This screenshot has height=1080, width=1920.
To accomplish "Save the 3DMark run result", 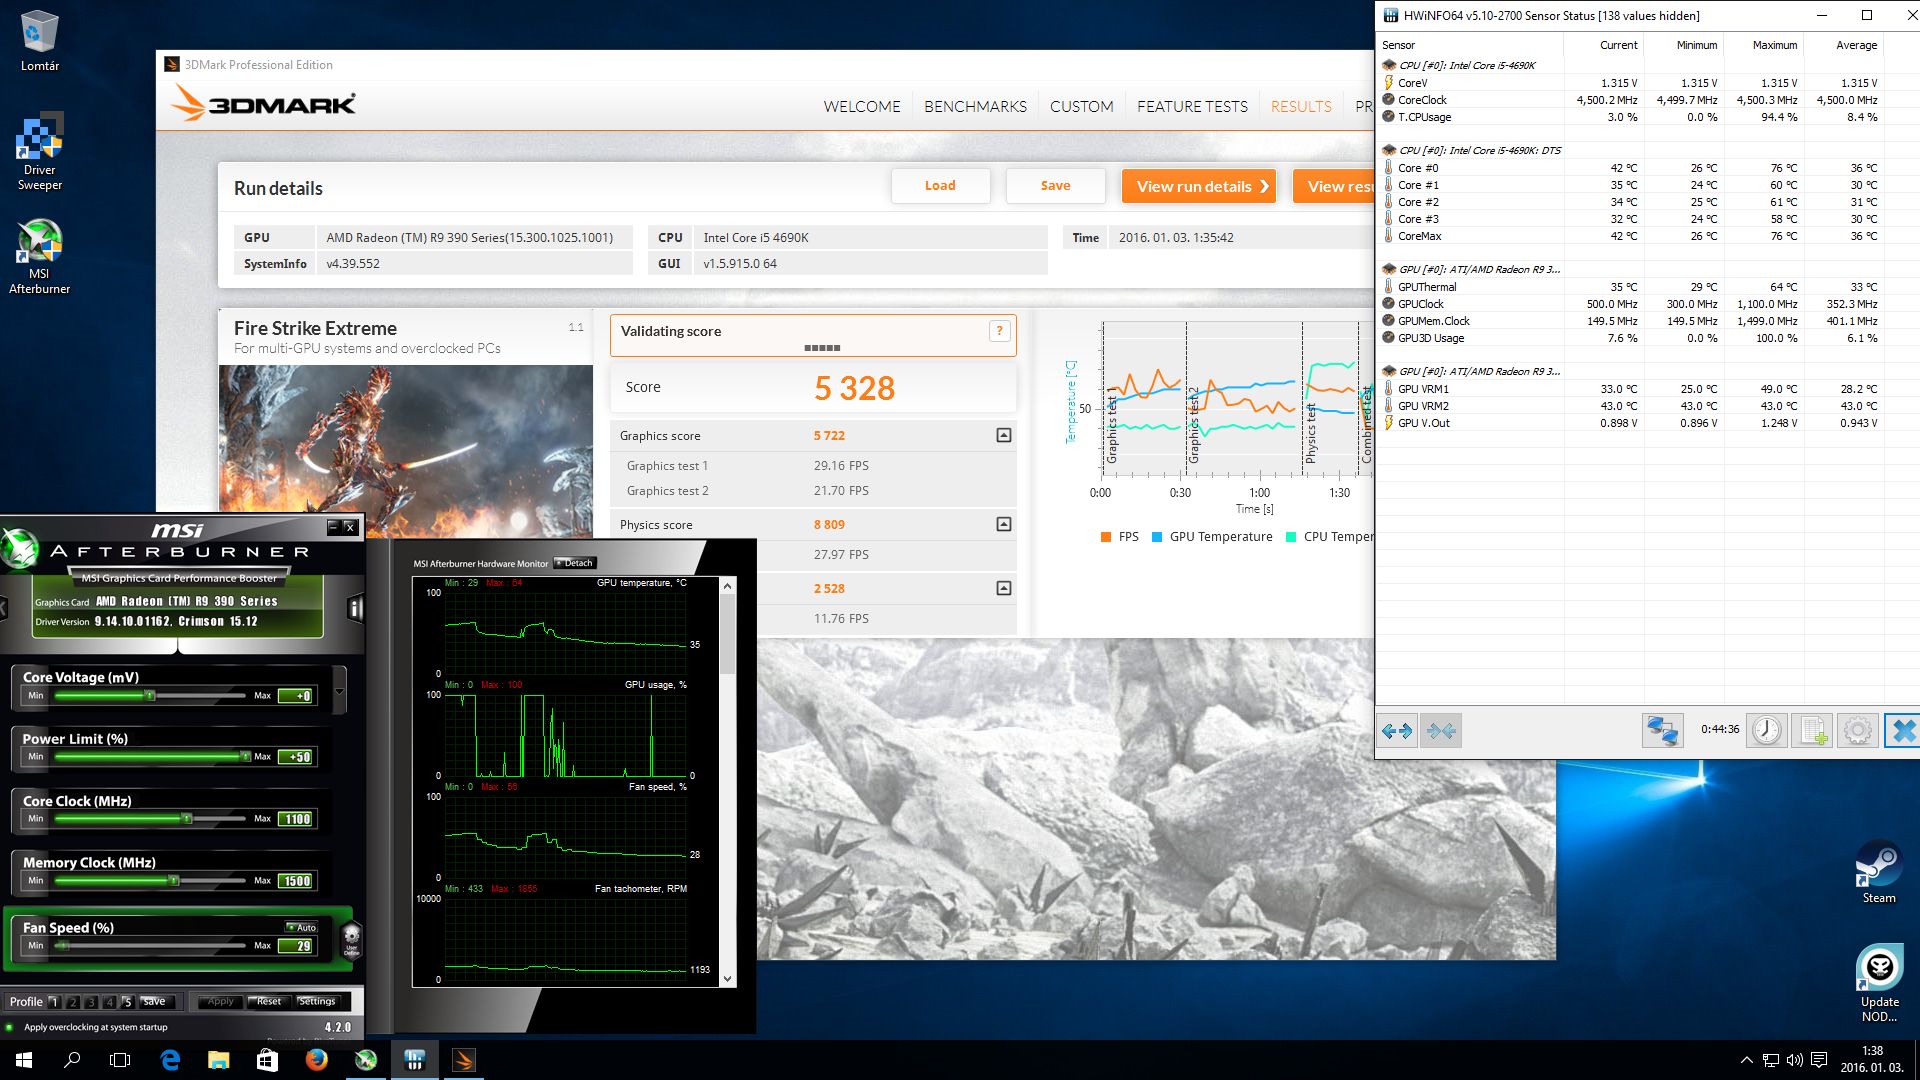I will [1055, 186].
